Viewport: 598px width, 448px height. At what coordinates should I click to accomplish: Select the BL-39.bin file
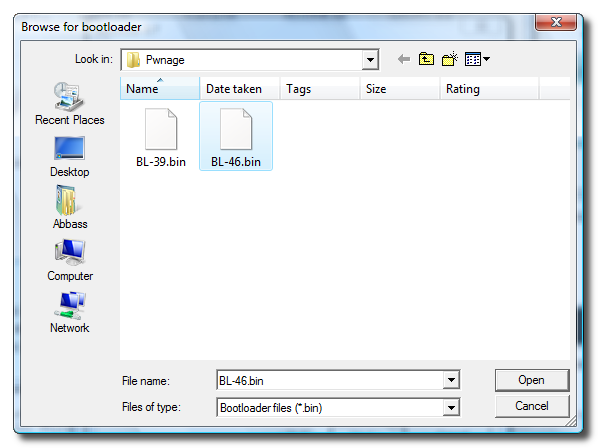pos(161,138)
